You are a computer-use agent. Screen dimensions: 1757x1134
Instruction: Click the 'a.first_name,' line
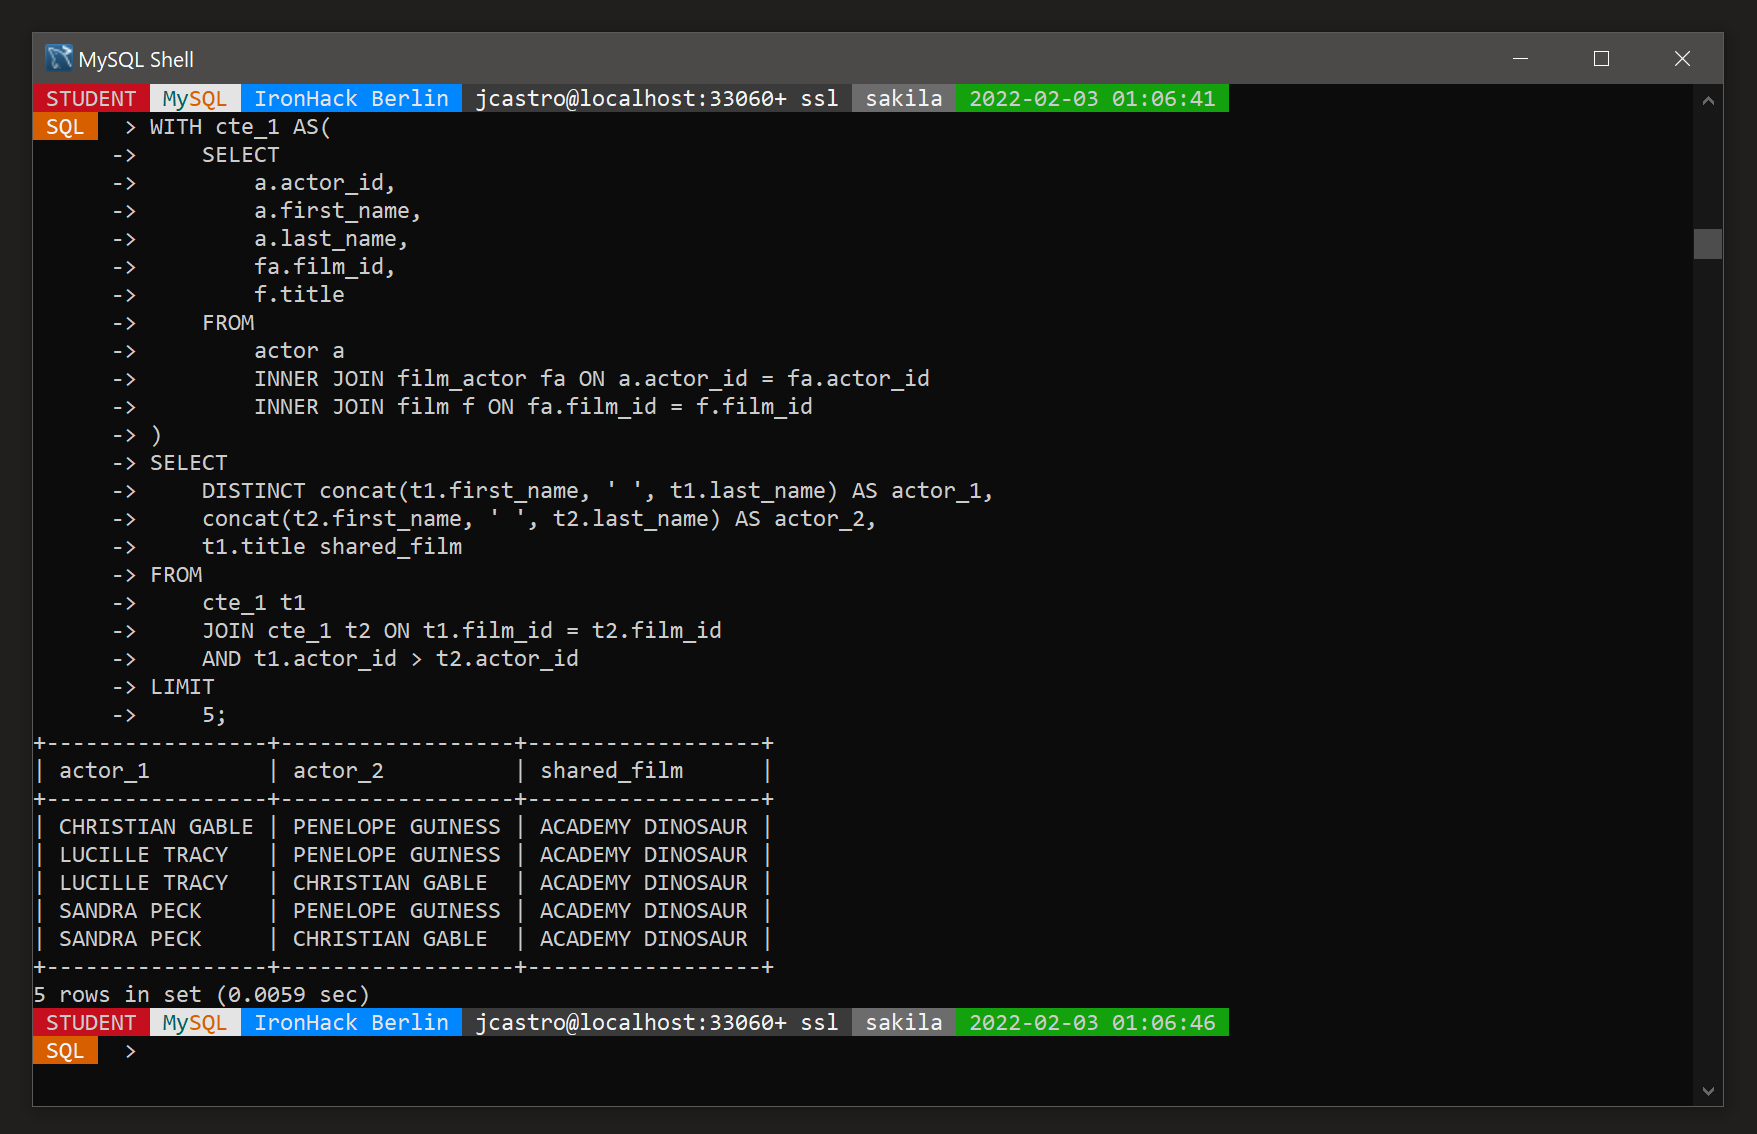click(x=337, y=211)
